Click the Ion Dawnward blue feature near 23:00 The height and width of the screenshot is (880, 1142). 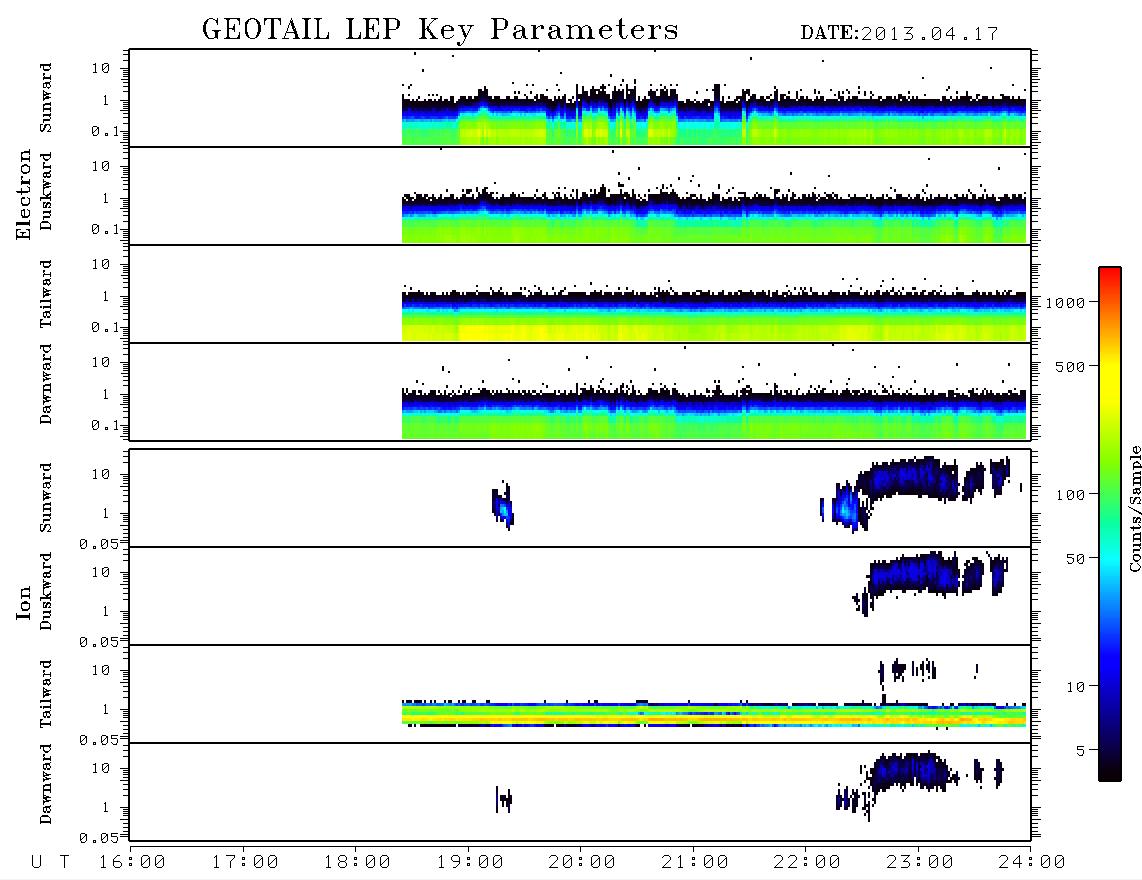tap(909, 771)
